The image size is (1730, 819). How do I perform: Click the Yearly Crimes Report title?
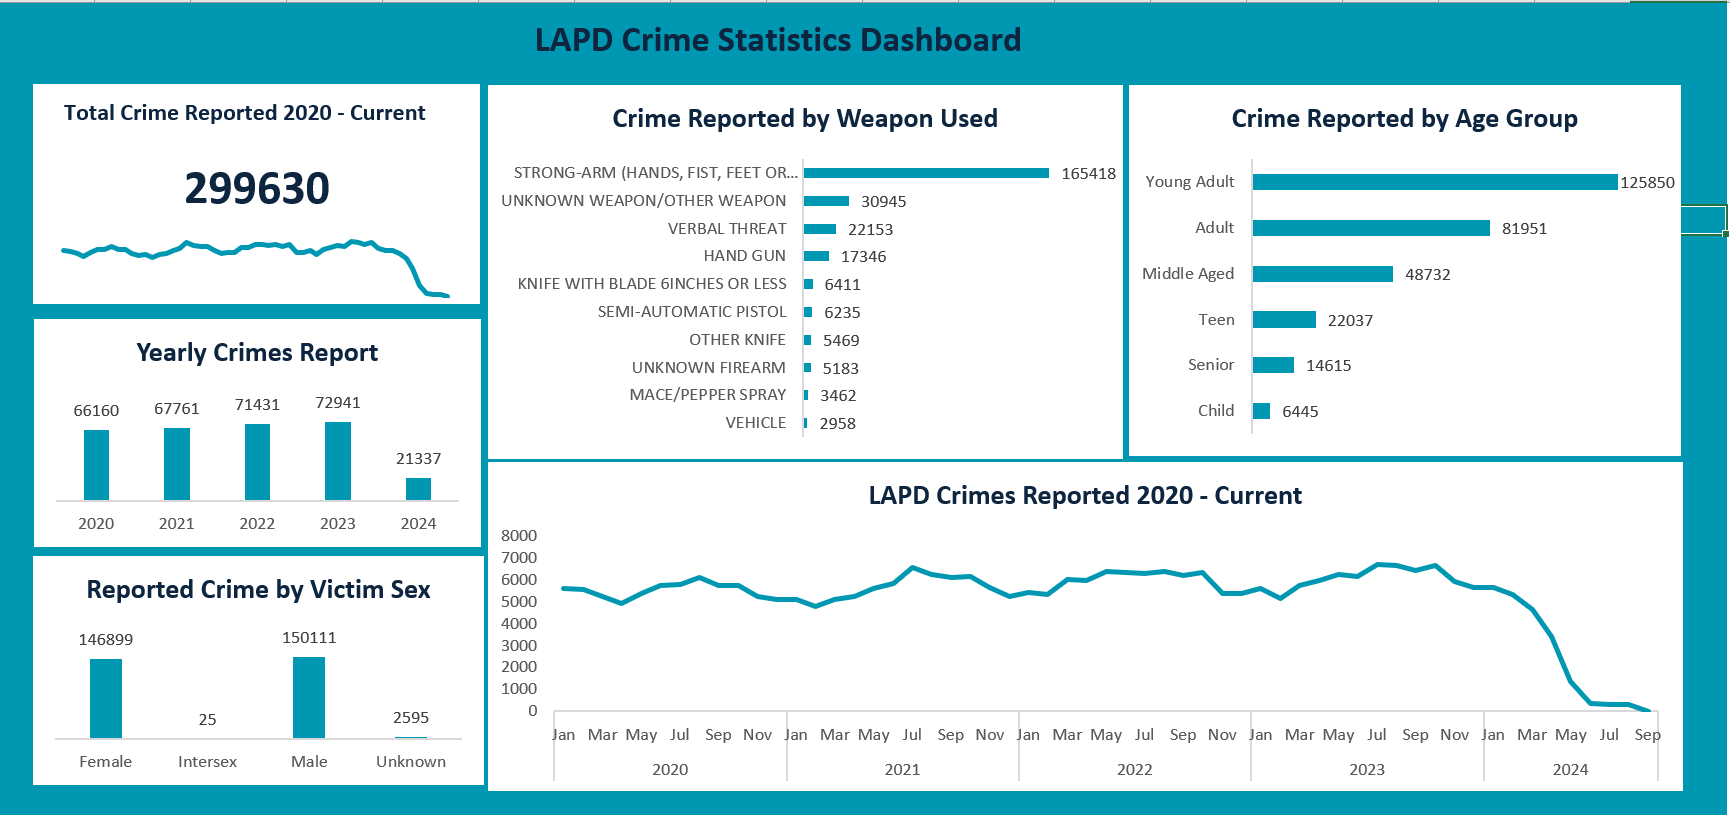tap(257, 353)
